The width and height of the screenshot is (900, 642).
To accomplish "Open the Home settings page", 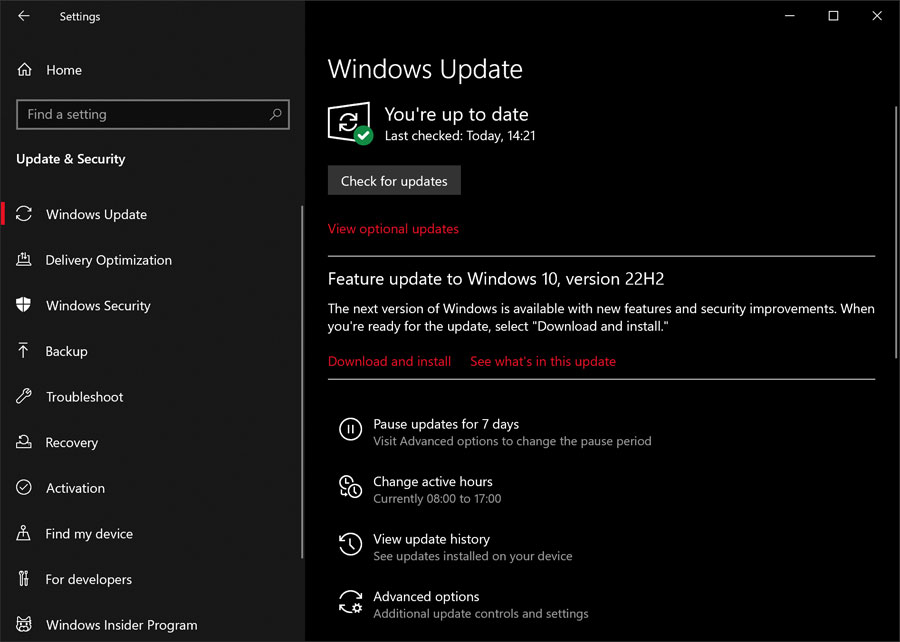I will (x=64, y=70).
